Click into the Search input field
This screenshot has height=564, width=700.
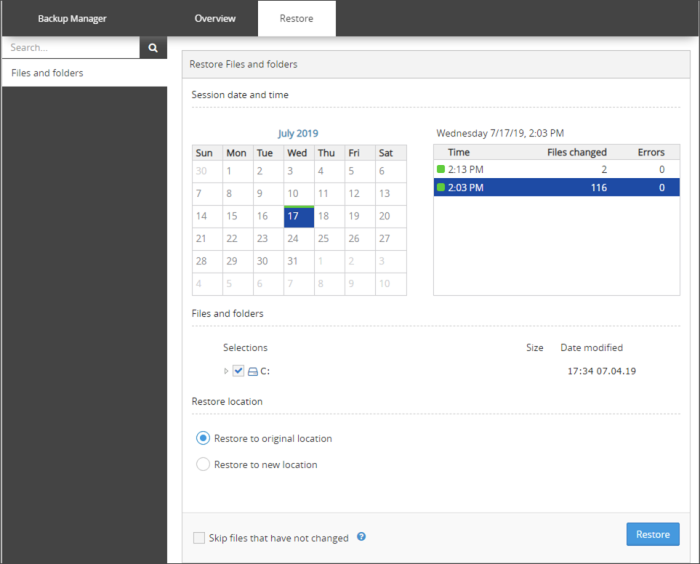click(70, 47)
